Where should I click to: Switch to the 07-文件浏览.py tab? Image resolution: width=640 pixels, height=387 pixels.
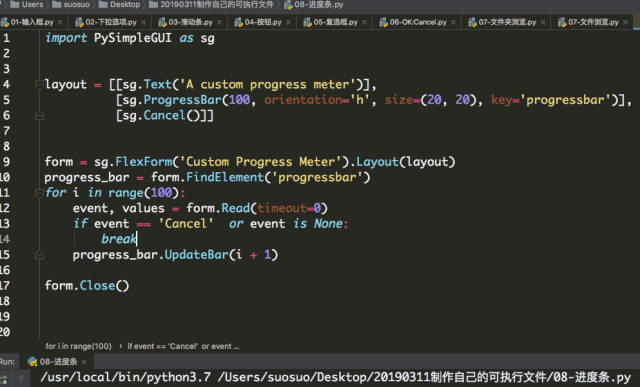pyautogui.click(x=593, y=22)
